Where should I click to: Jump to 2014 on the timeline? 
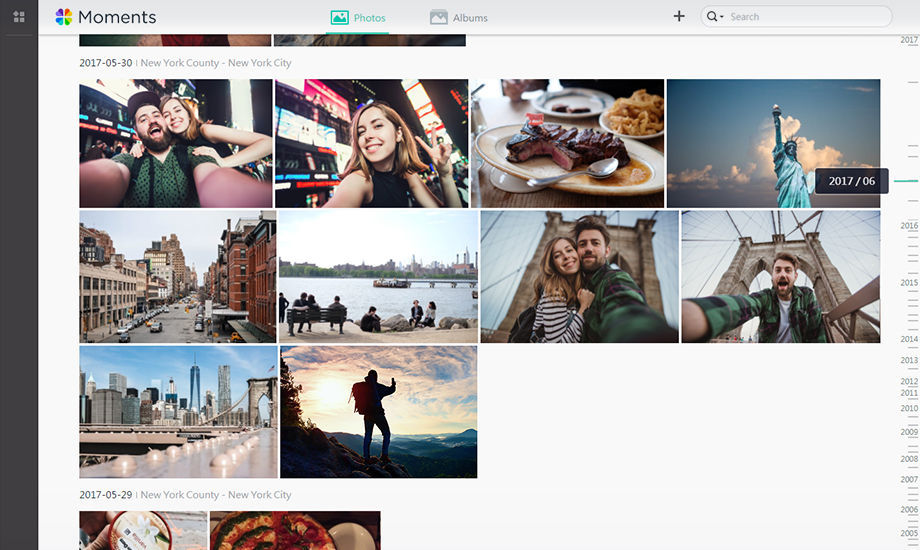tap(908, 339)
